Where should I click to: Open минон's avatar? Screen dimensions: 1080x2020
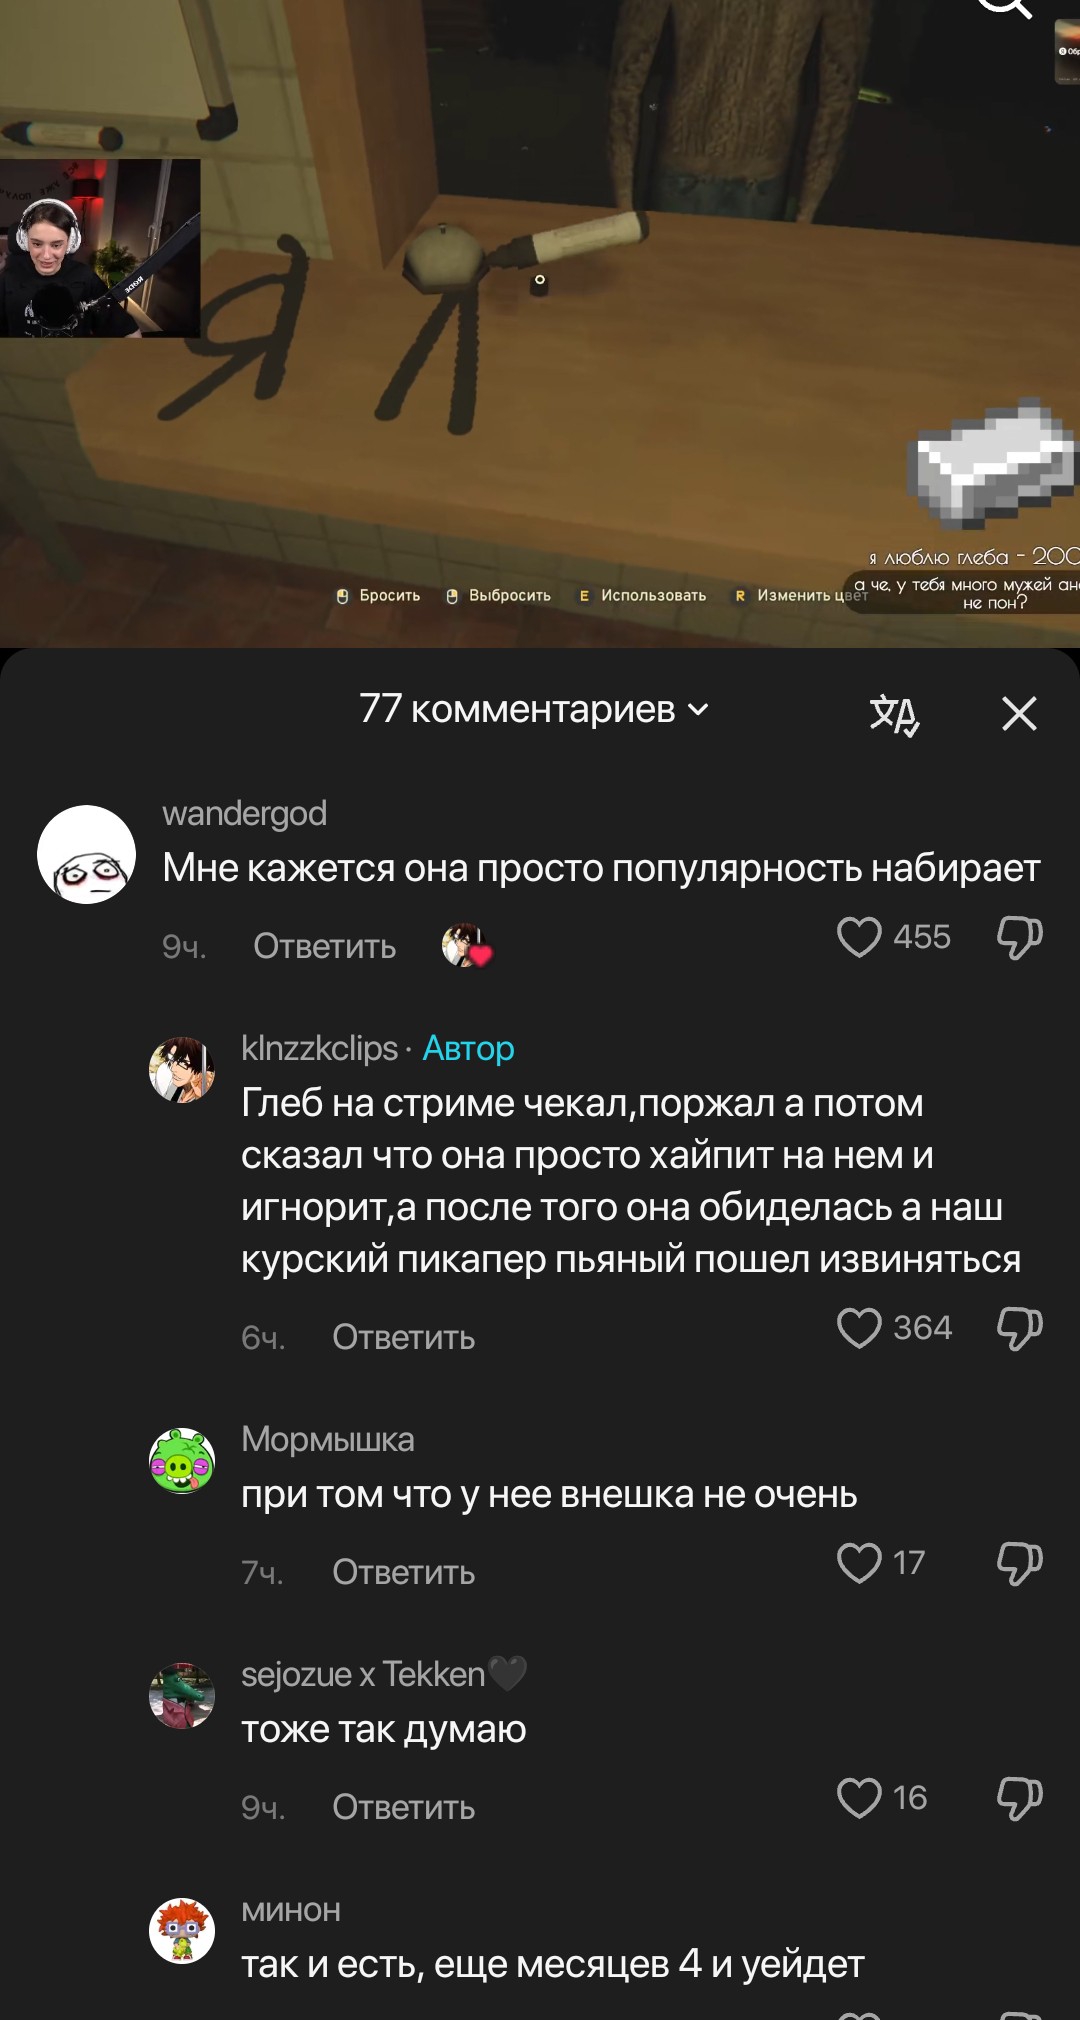(182, 1931)
